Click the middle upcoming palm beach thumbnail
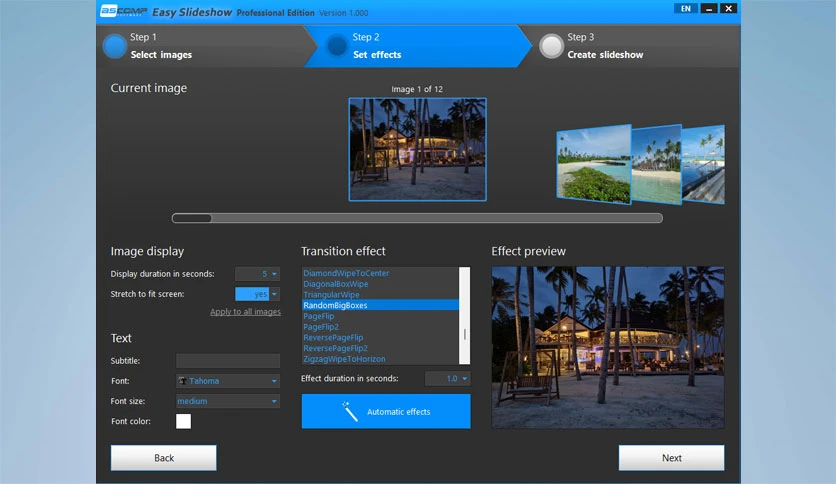This screenshot has width=836, height=484. click(x=656, y=164)
